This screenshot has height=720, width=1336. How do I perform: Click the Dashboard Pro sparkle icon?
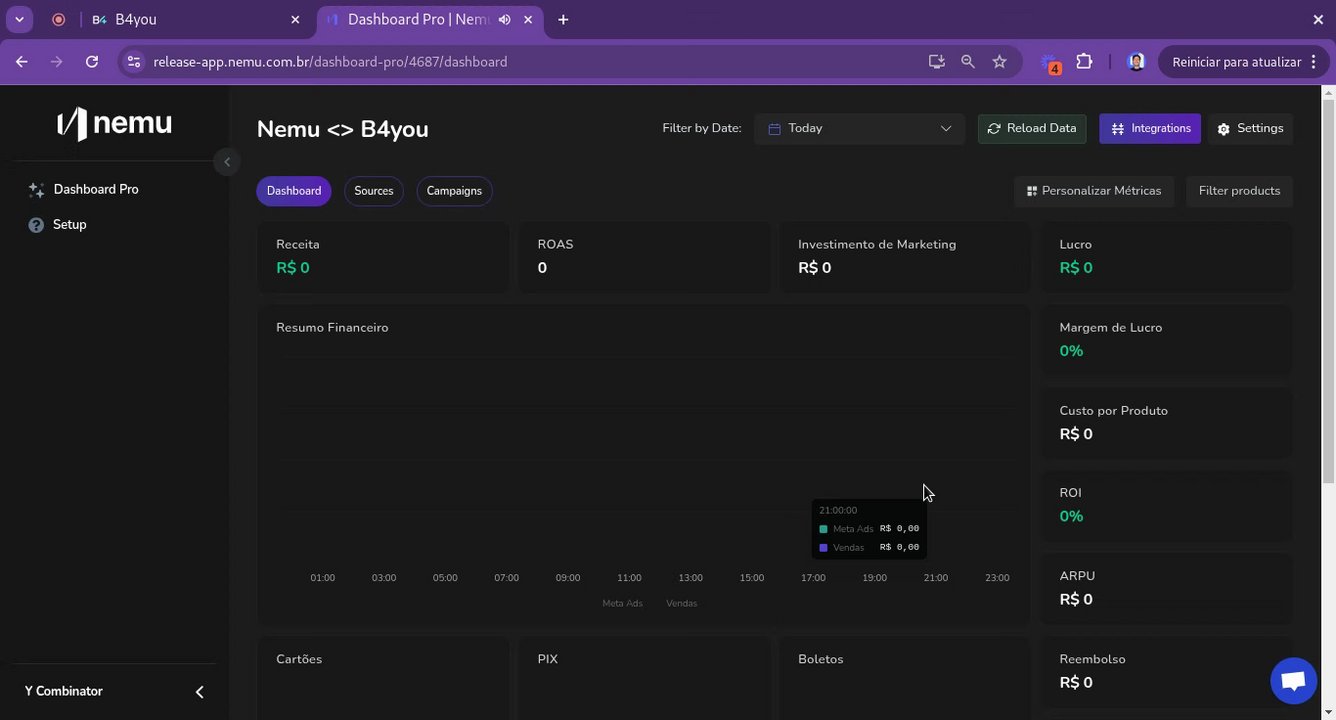[36, 190]
